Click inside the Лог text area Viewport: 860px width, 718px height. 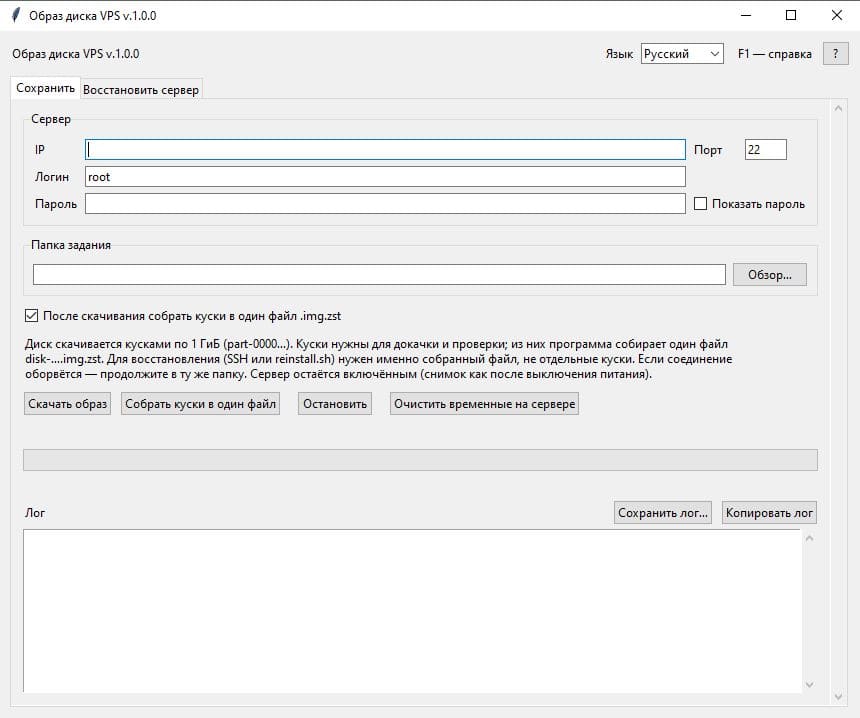pos(412,610)
